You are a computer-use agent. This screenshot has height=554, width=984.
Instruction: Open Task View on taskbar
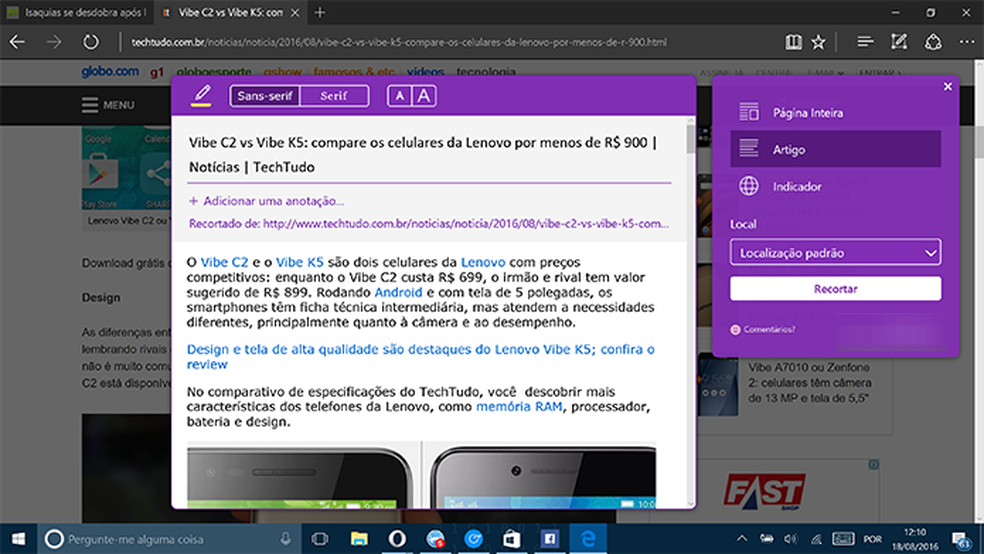319,539
